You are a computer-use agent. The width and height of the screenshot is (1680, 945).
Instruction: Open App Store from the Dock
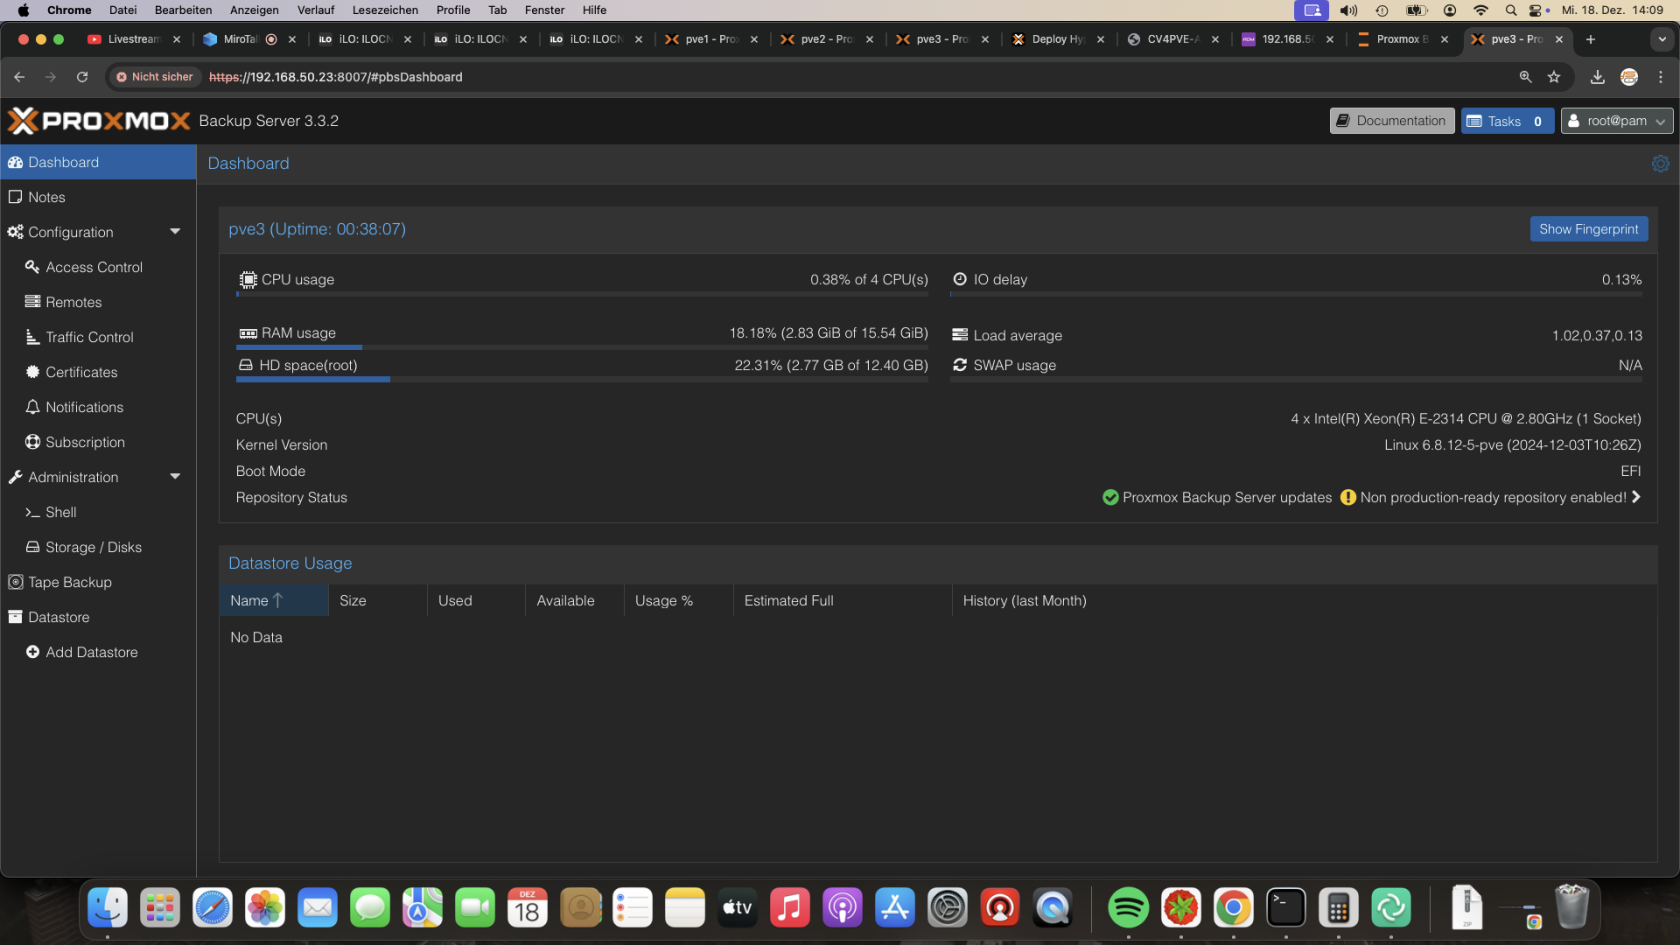895,908
